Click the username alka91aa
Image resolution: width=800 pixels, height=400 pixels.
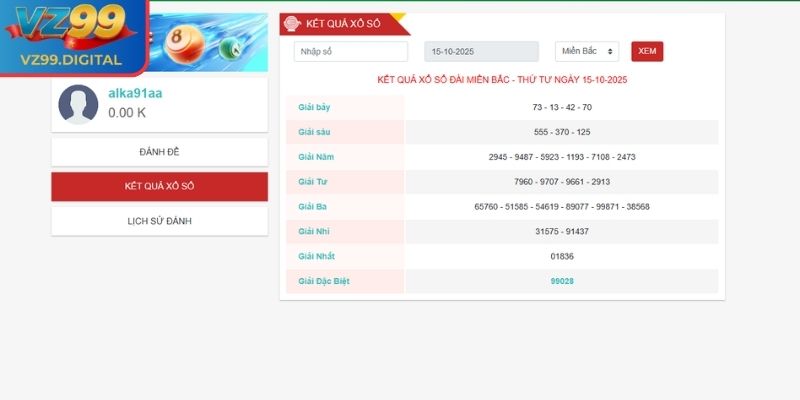tap(135, 93)
